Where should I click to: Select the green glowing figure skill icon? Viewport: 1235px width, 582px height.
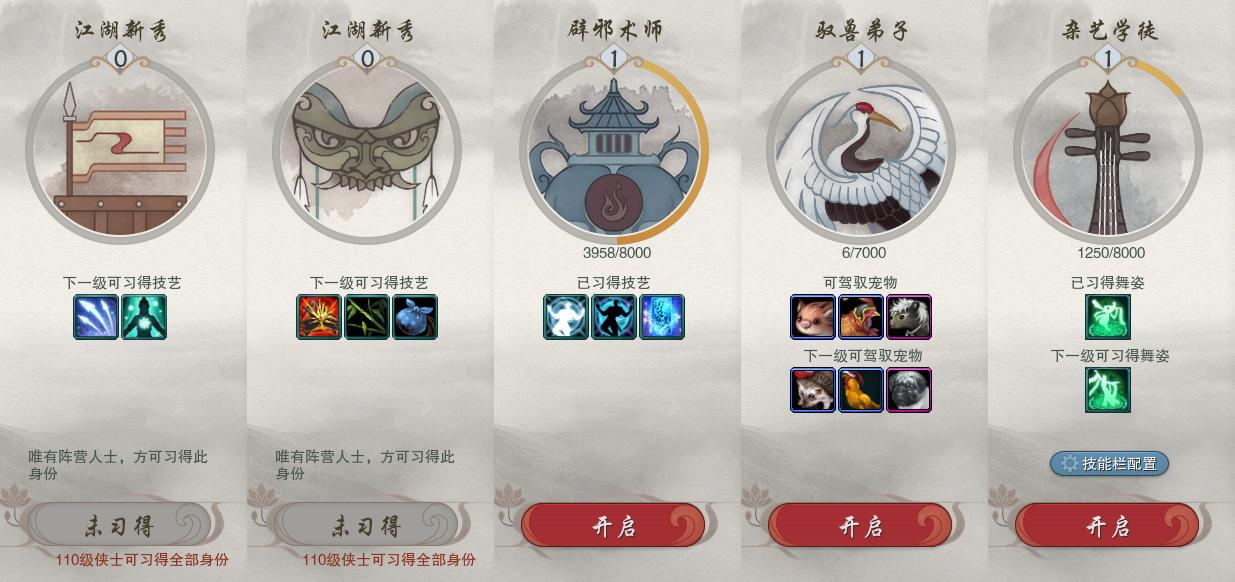tap(144, 316)
